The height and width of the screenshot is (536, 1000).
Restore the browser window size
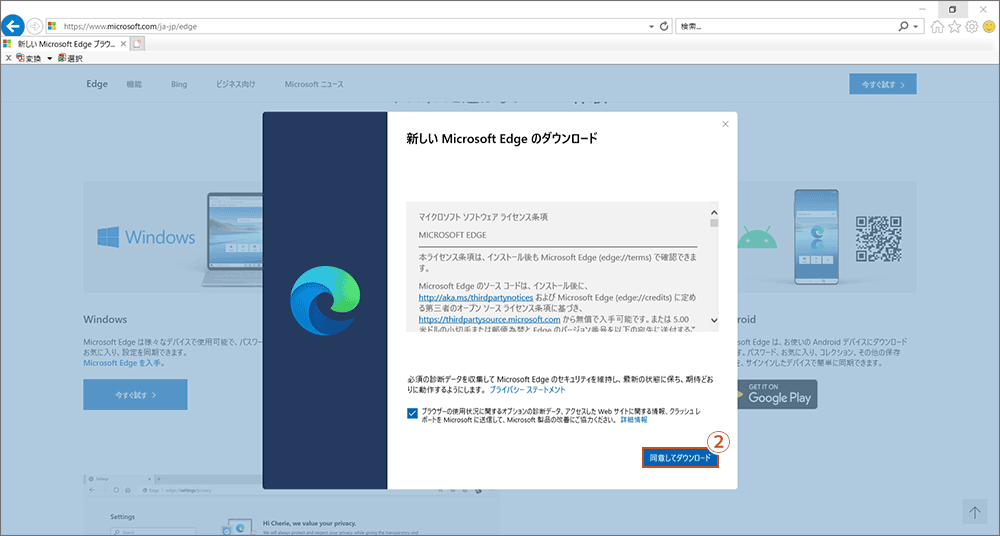[952, 9]
